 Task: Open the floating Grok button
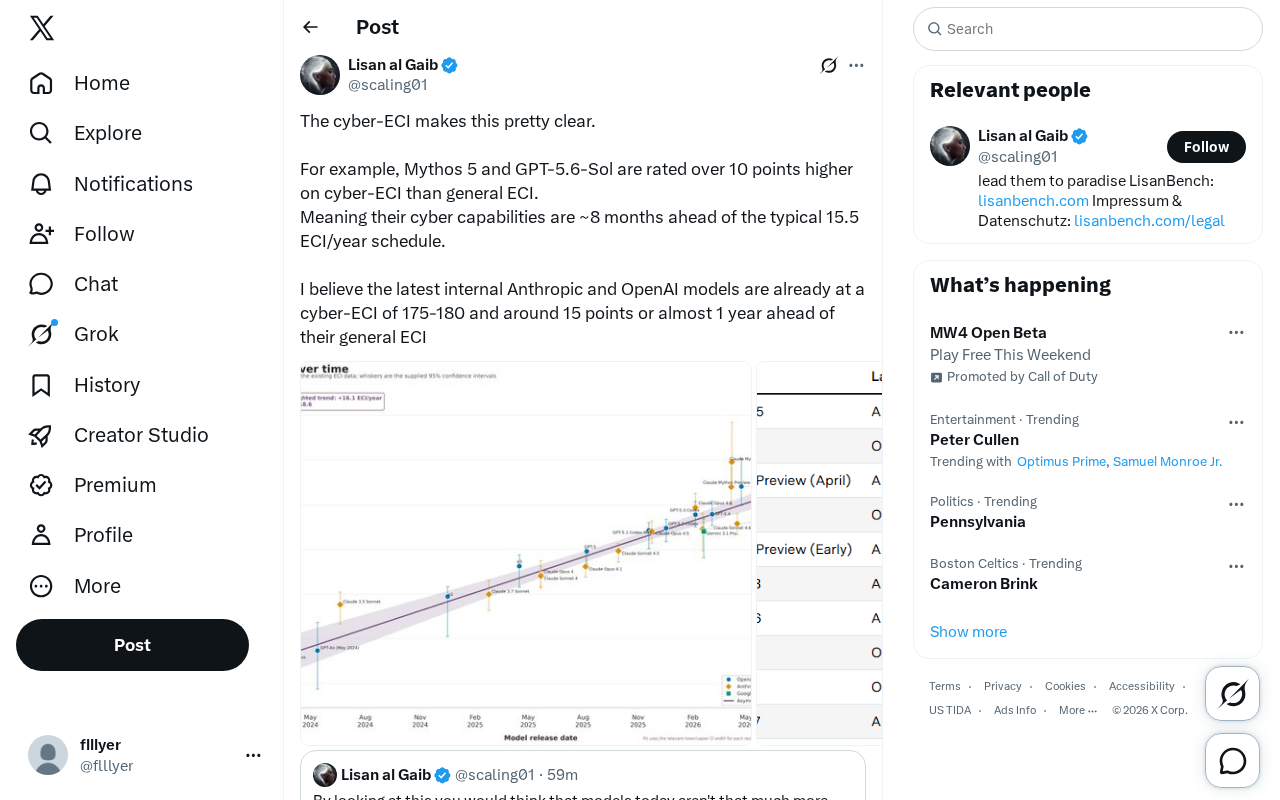(x=1233, y=693)
